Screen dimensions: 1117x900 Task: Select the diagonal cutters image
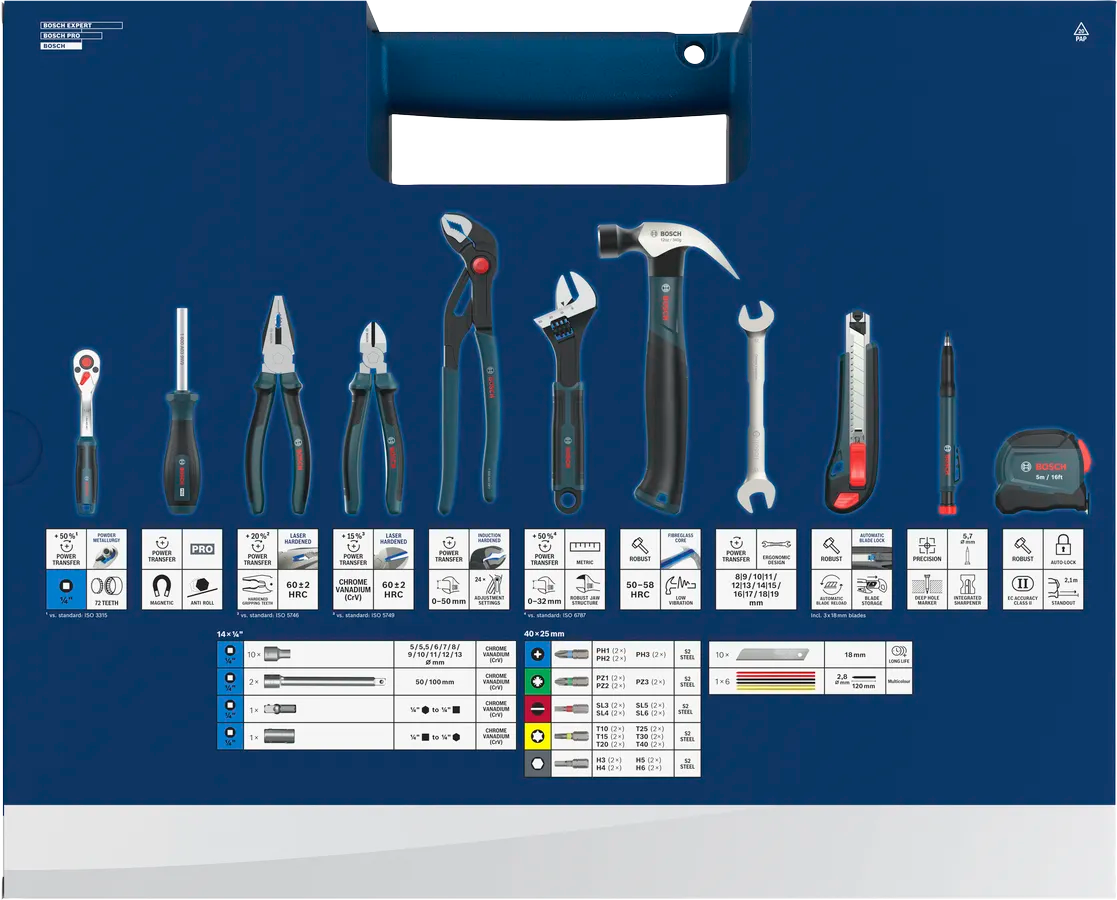(x=374, y=418)
